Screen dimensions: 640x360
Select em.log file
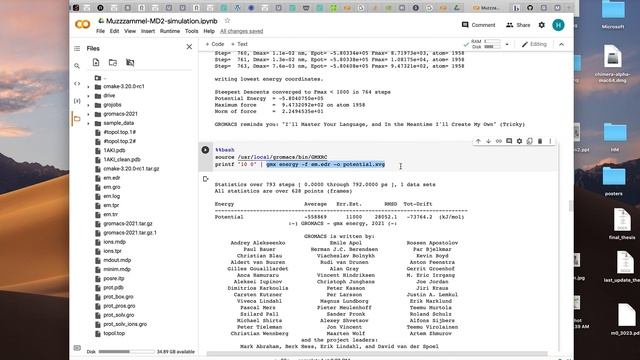pos(111,196)
